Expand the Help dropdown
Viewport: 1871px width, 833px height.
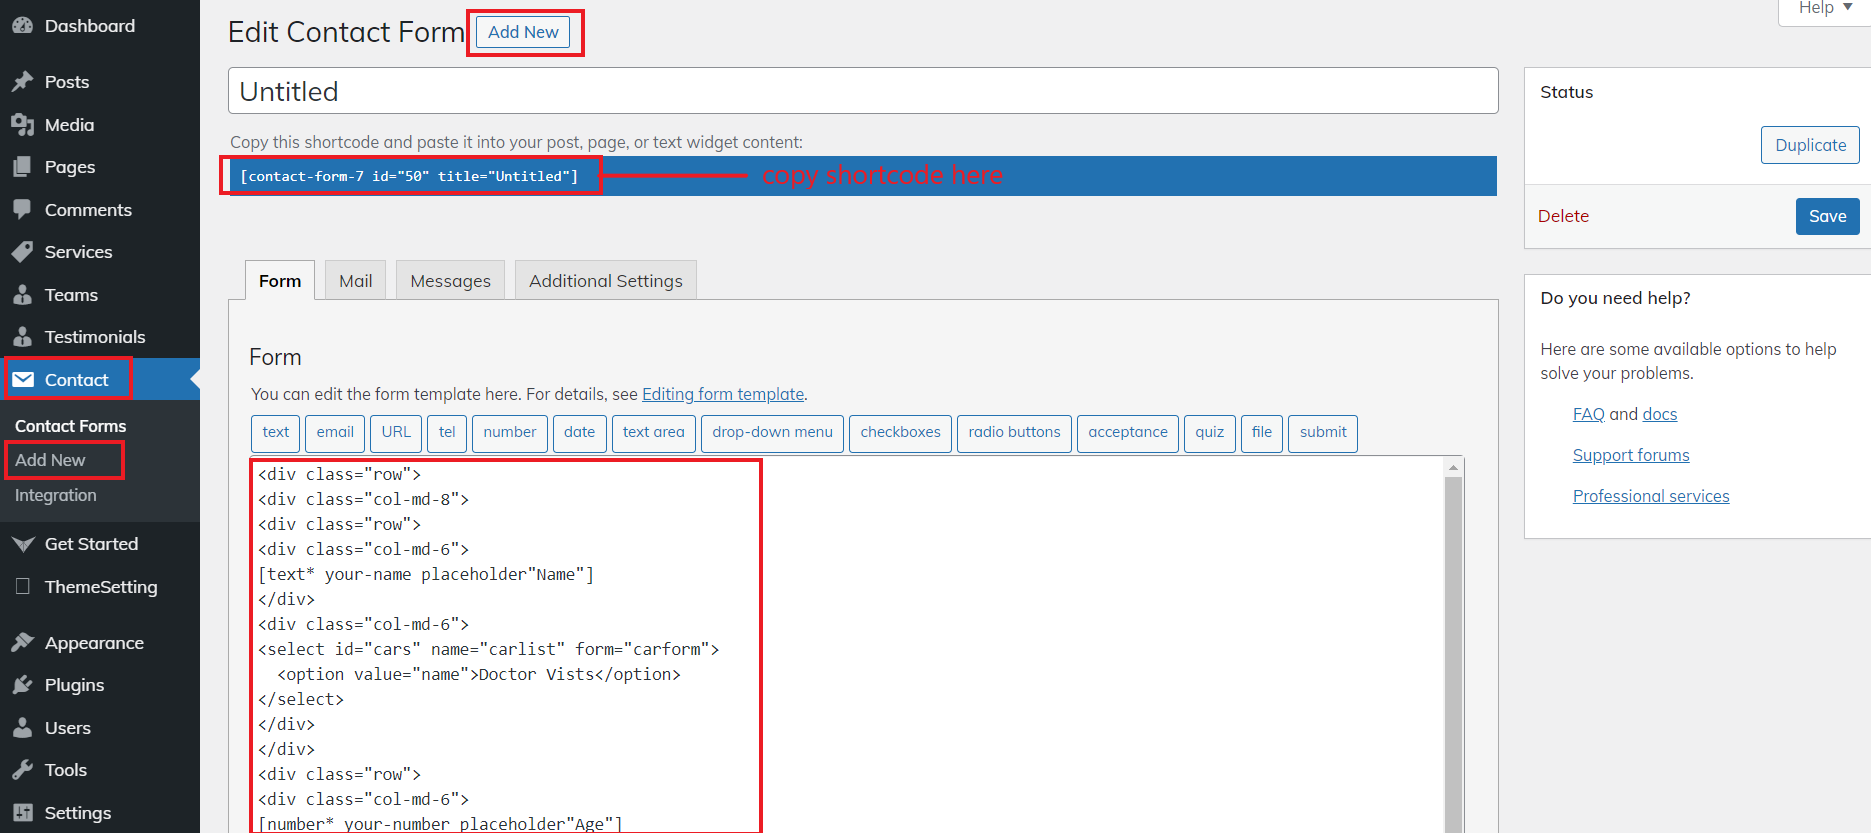click(x=1825, y=8)
